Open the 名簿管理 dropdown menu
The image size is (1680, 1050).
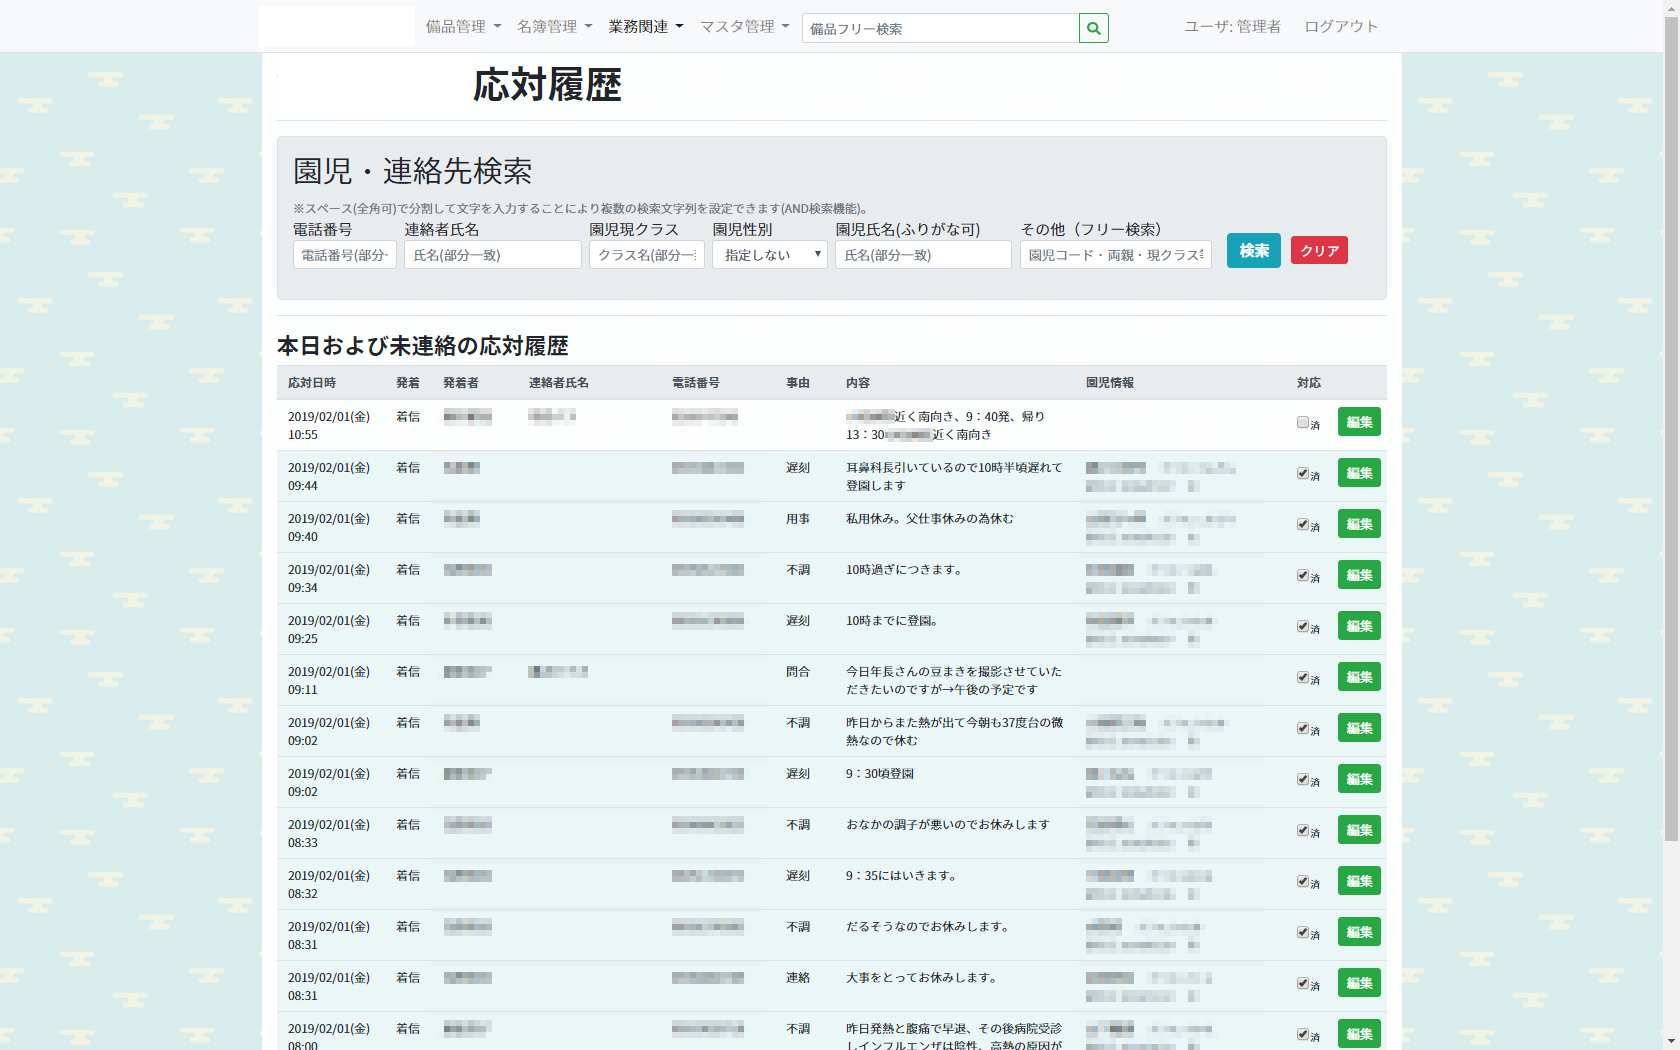click(554, 27)
